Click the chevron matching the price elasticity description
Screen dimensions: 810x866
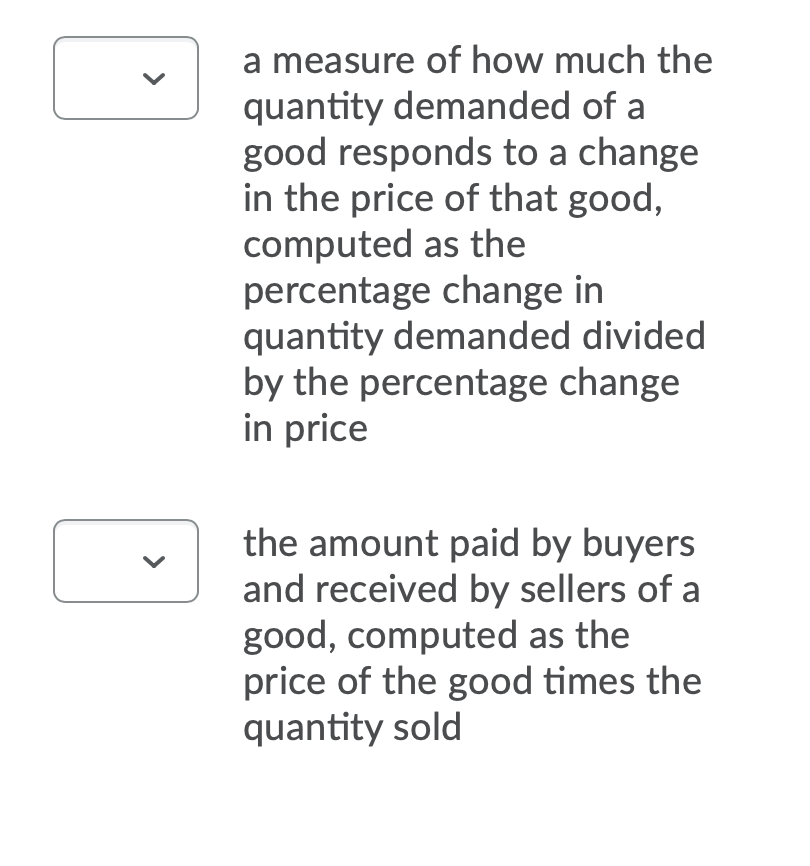[155, 80]
